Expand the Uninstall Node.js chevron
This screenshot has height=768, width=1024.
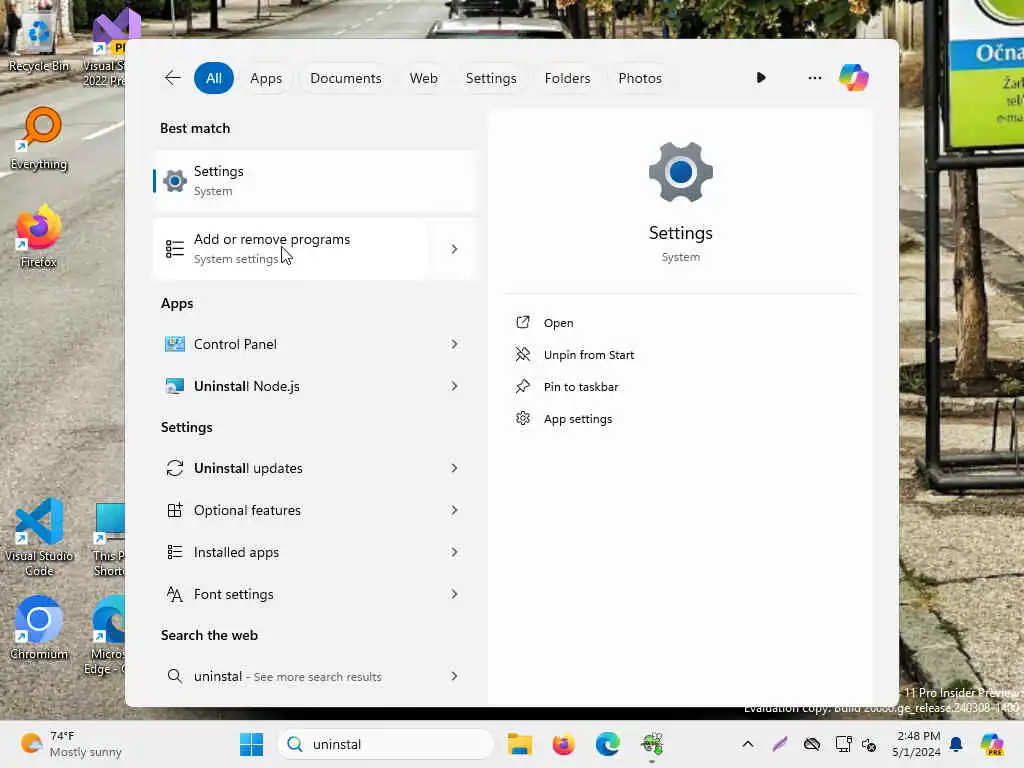click(x=454, y=386)
